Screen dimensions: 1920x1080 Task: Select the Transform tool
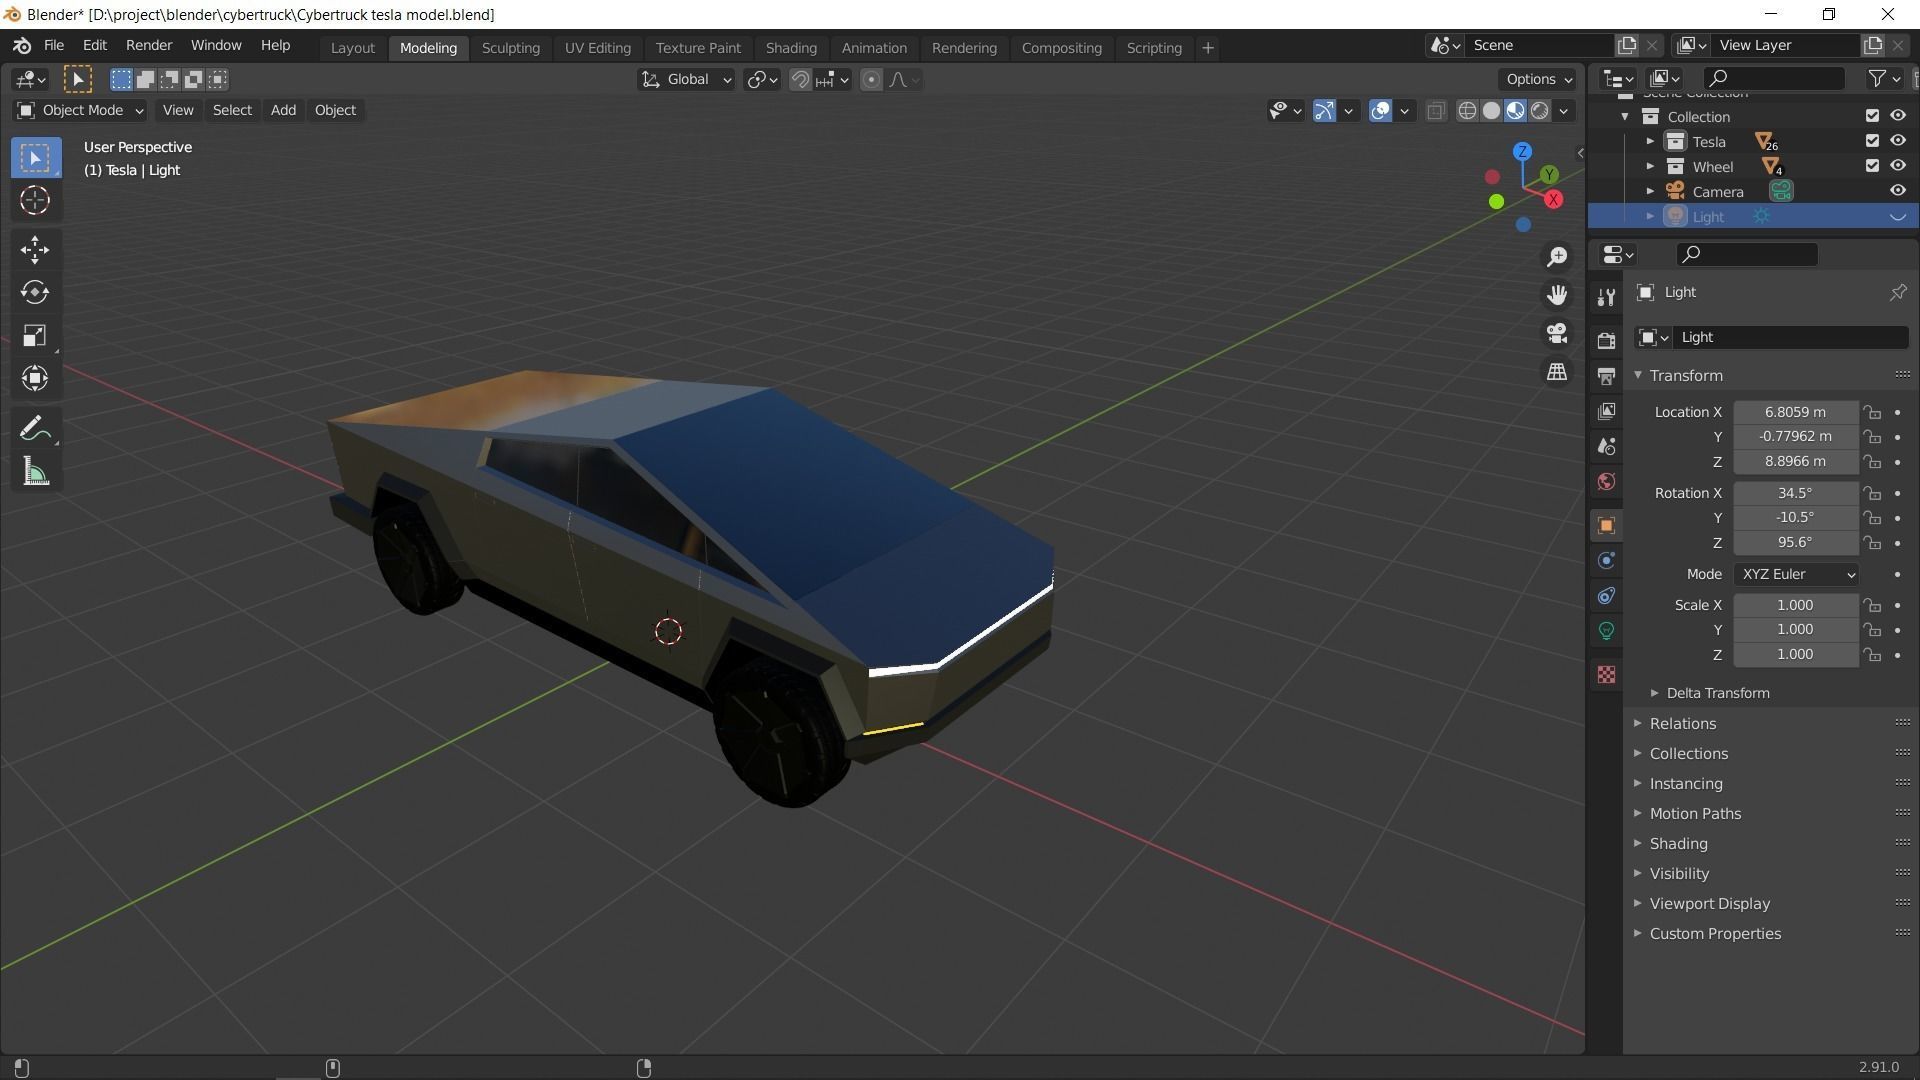coord(35,378)
